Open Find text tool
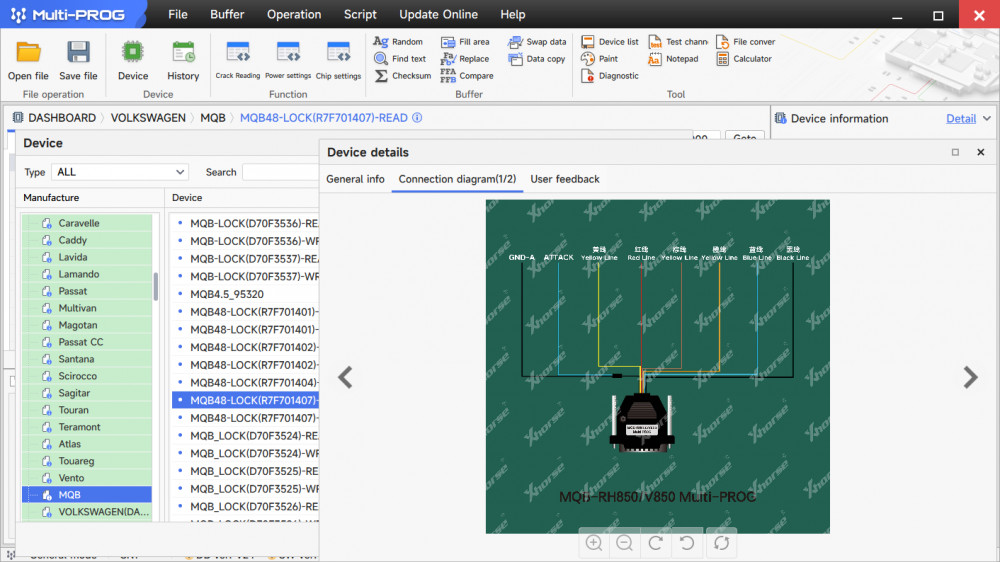The image size is (1000, 562). pos(400,59)
